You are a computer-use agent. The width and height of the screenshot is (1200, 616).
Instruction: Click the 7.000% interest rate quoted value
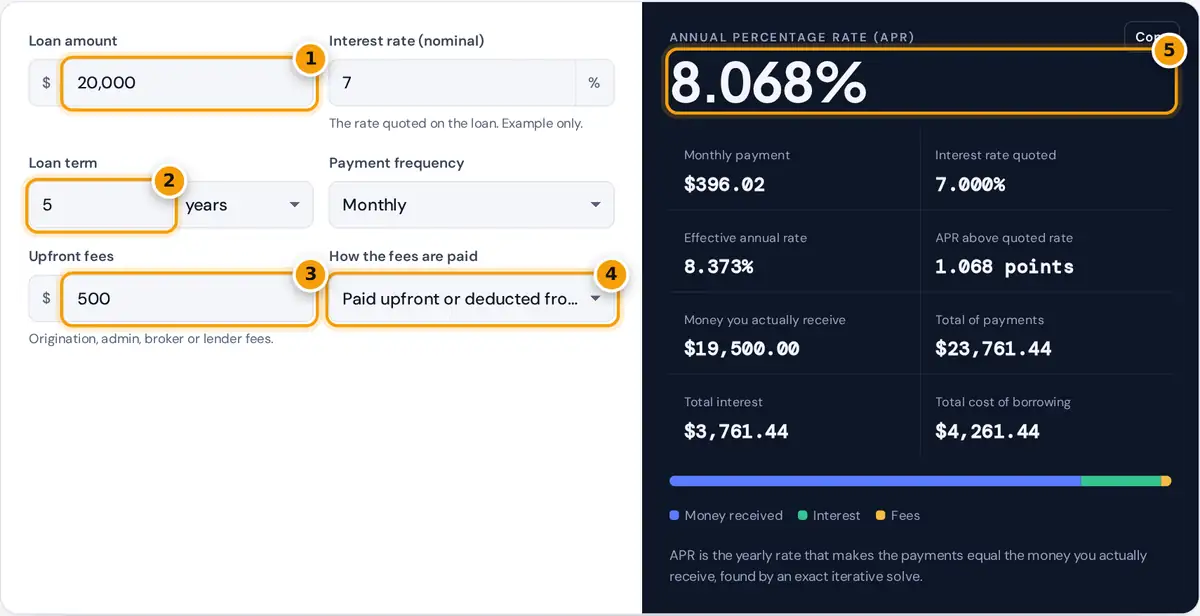pos(970,185)
